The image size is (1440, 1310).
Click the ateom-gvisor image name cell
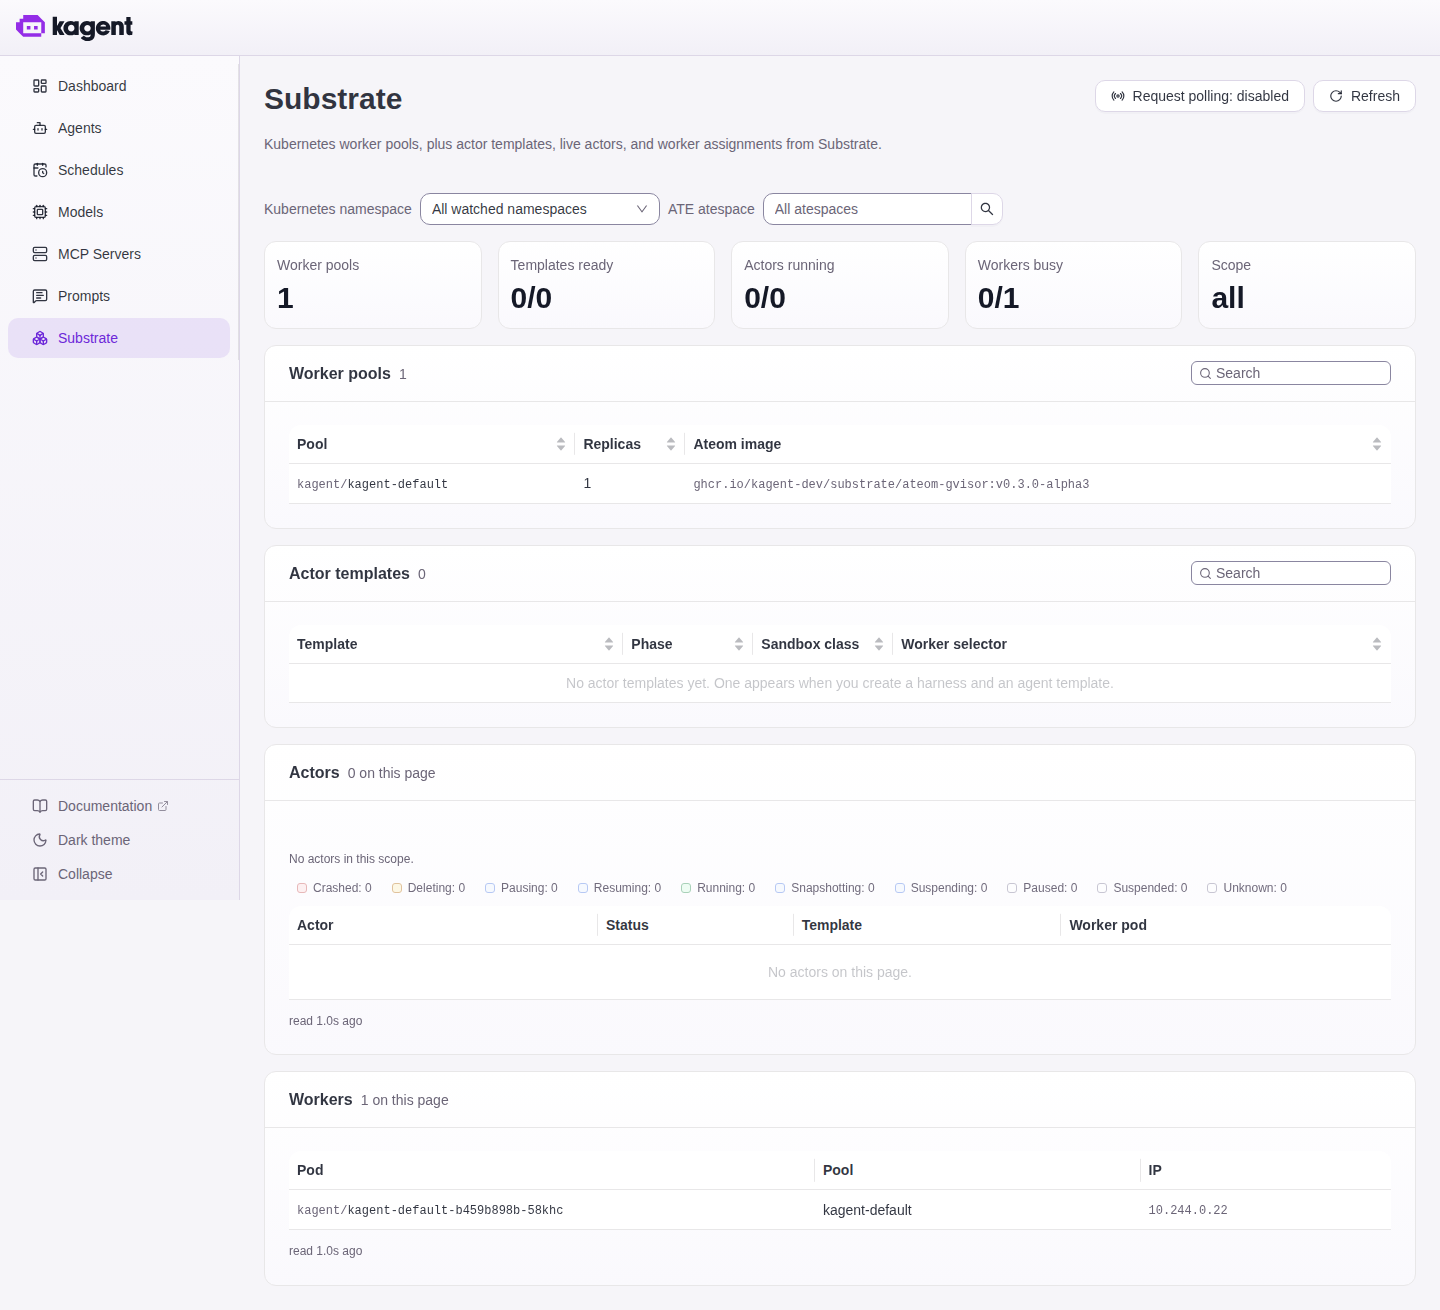click(891, 484)
